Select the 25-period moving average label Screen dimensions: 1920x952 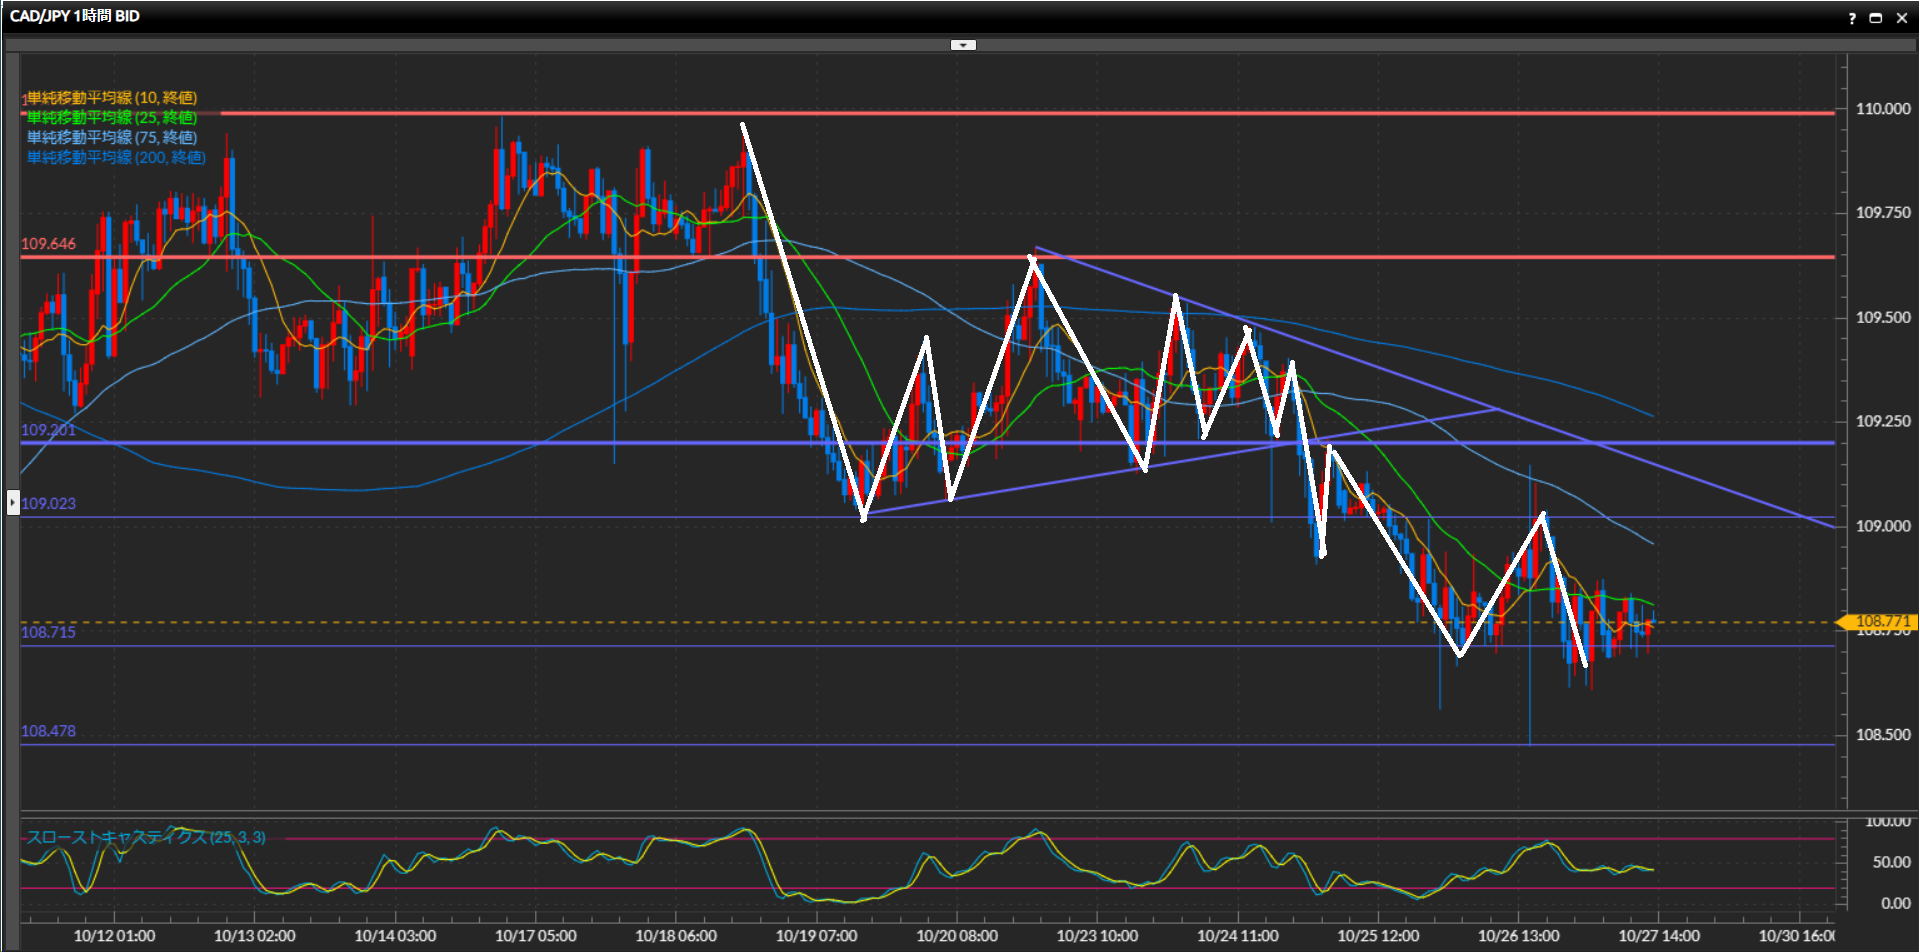point(111,118)
